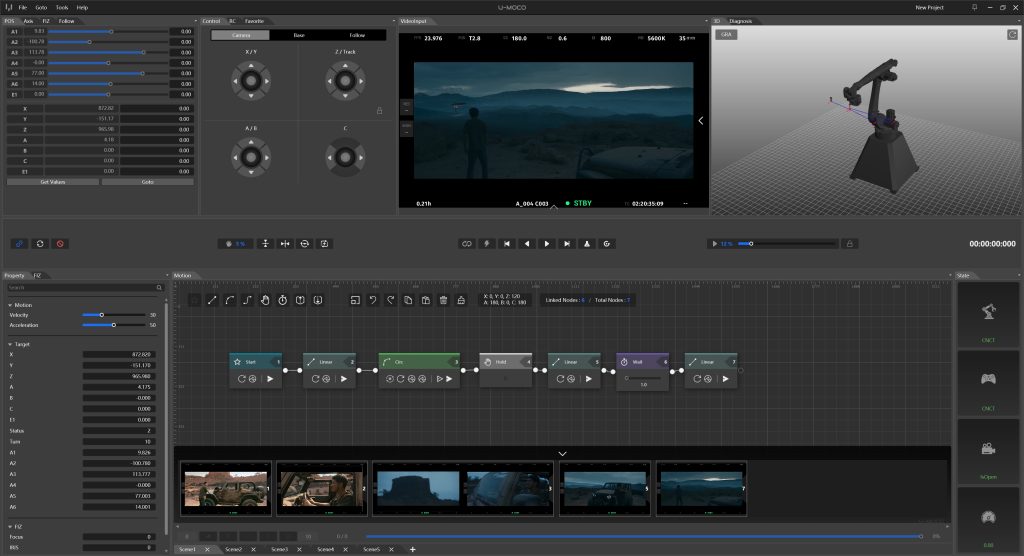
Task: Switch to the Scene3 tab
Action: point(279,549)
